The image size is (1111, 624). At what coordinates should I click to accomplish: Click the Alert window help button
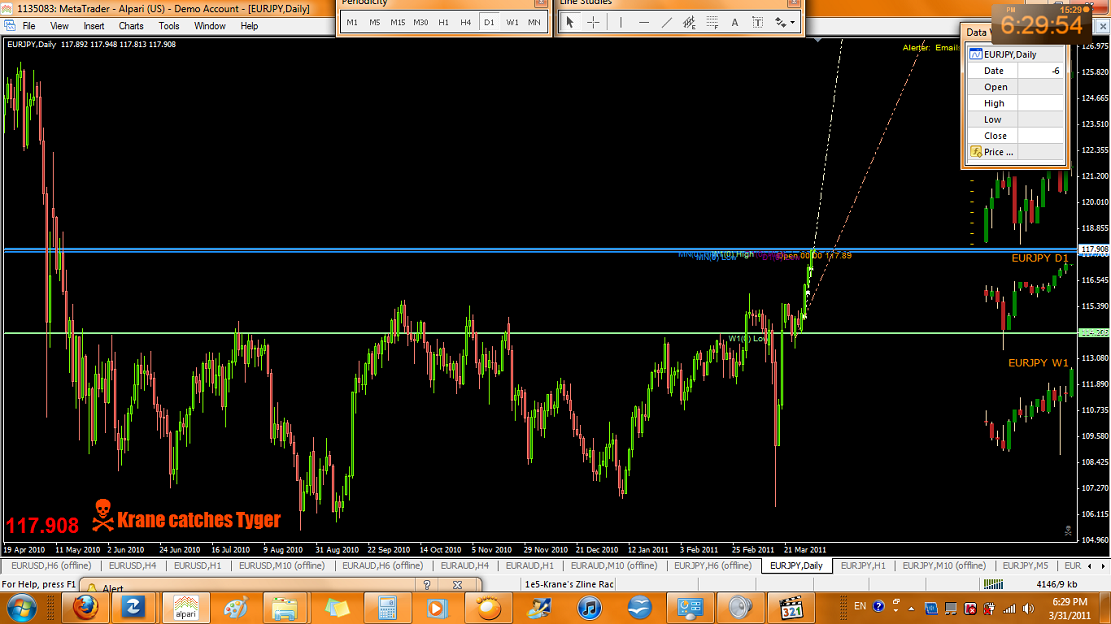427,585
